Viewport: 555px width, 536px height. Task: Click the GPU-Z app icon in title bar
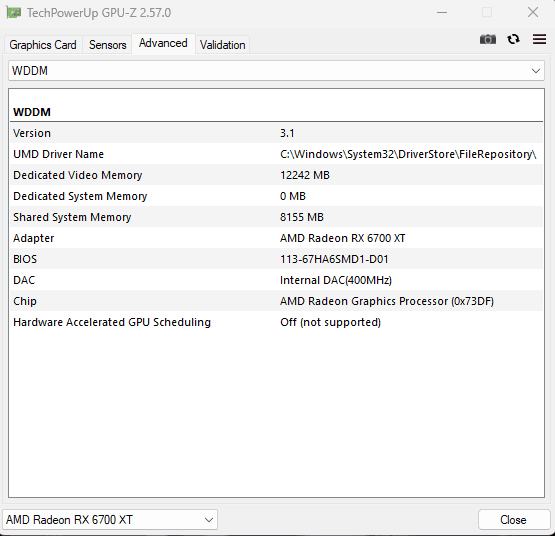13,13
